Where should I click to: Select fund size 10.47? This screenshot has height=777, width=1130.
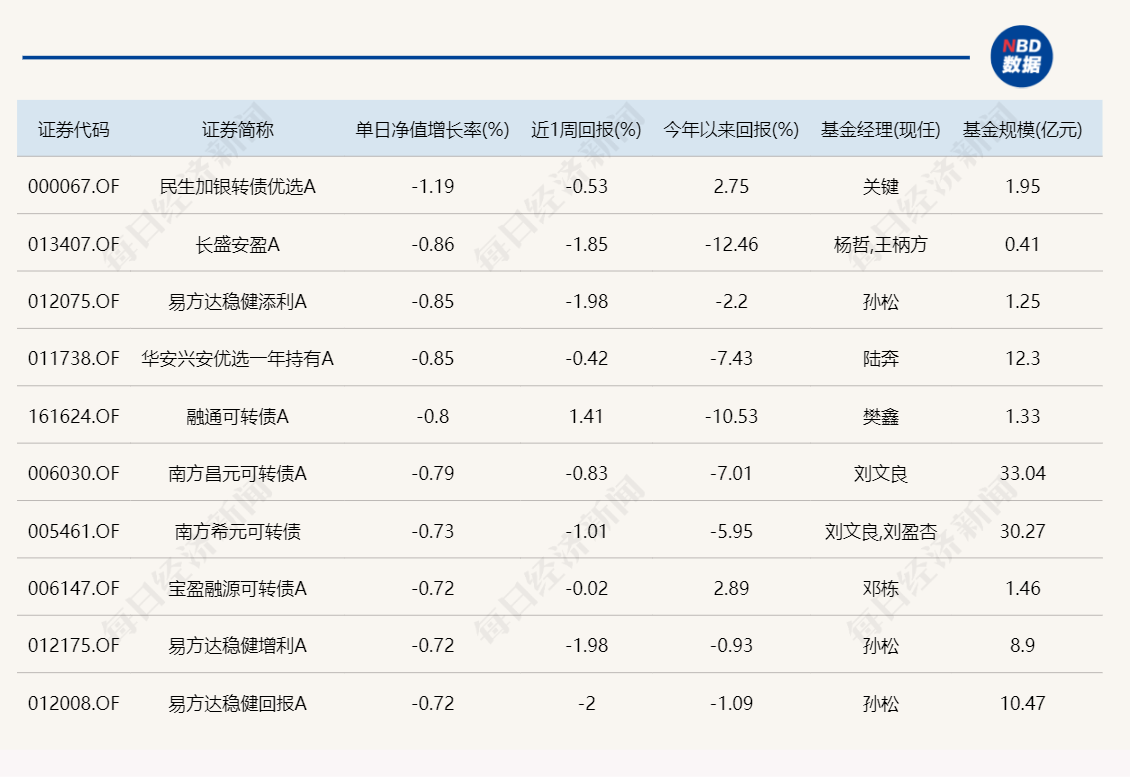1023,703
